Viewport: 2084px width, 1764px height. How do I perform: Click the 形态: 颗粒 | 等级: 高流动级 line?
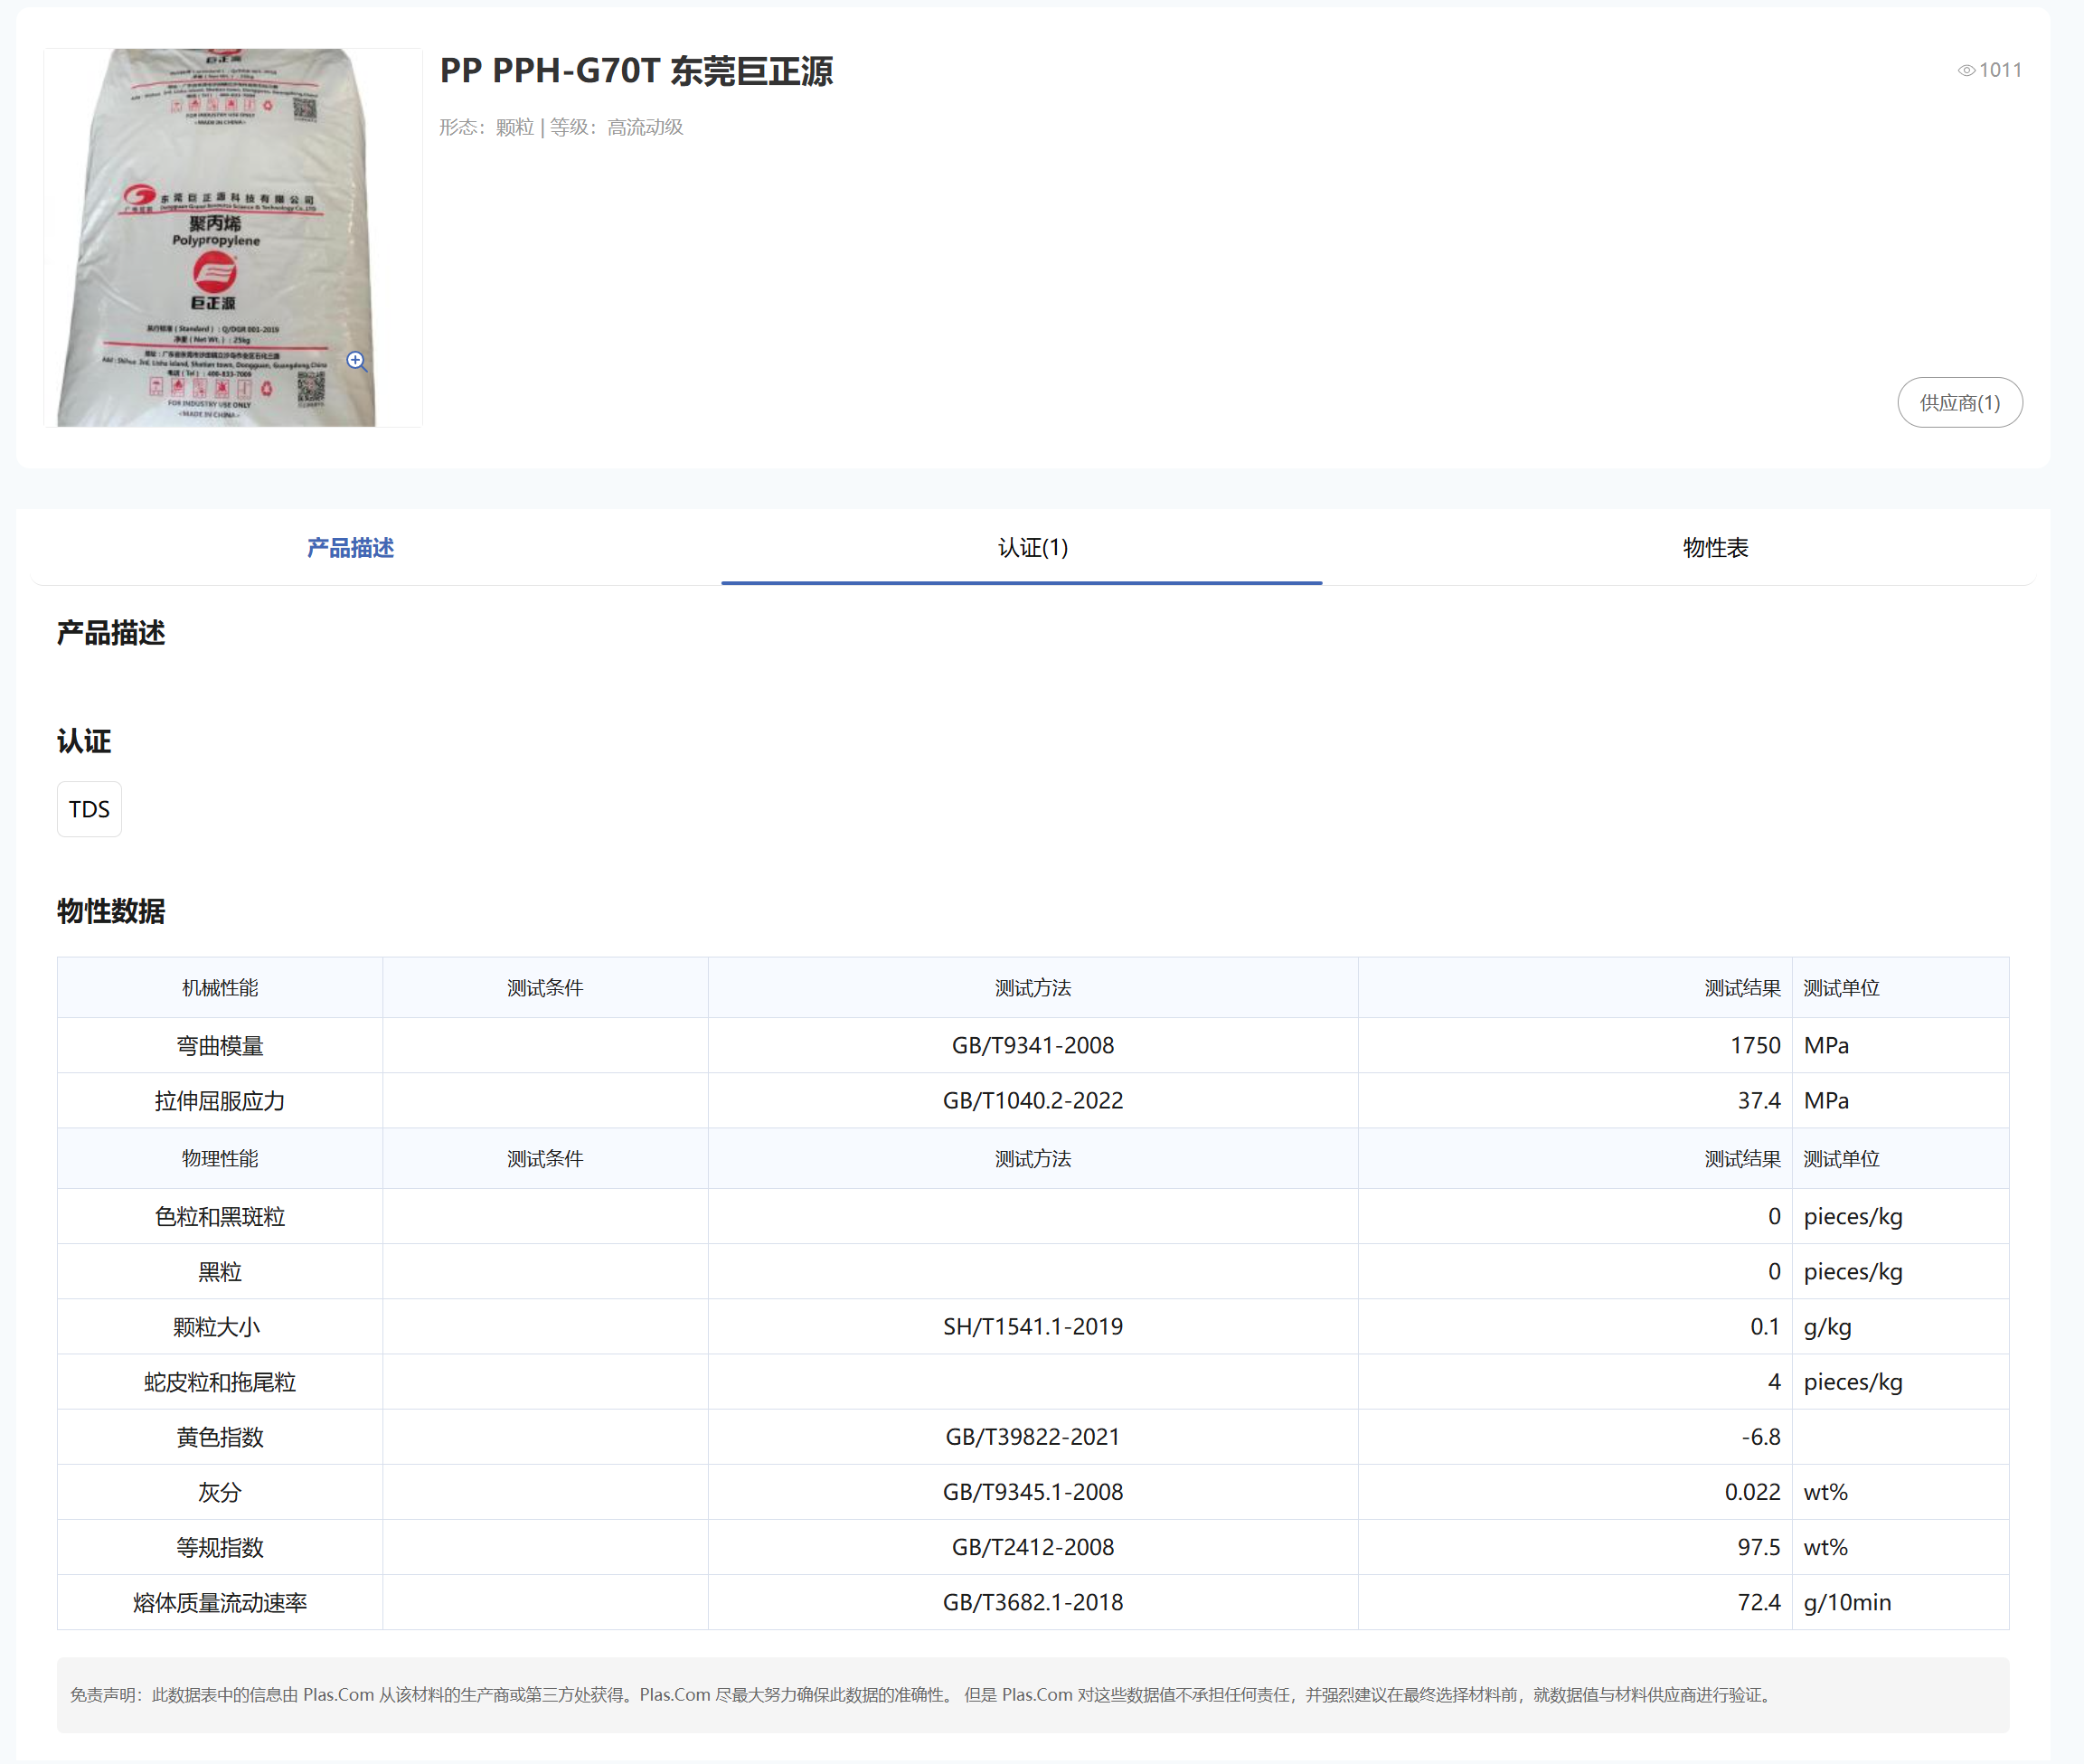coord(561,127)
